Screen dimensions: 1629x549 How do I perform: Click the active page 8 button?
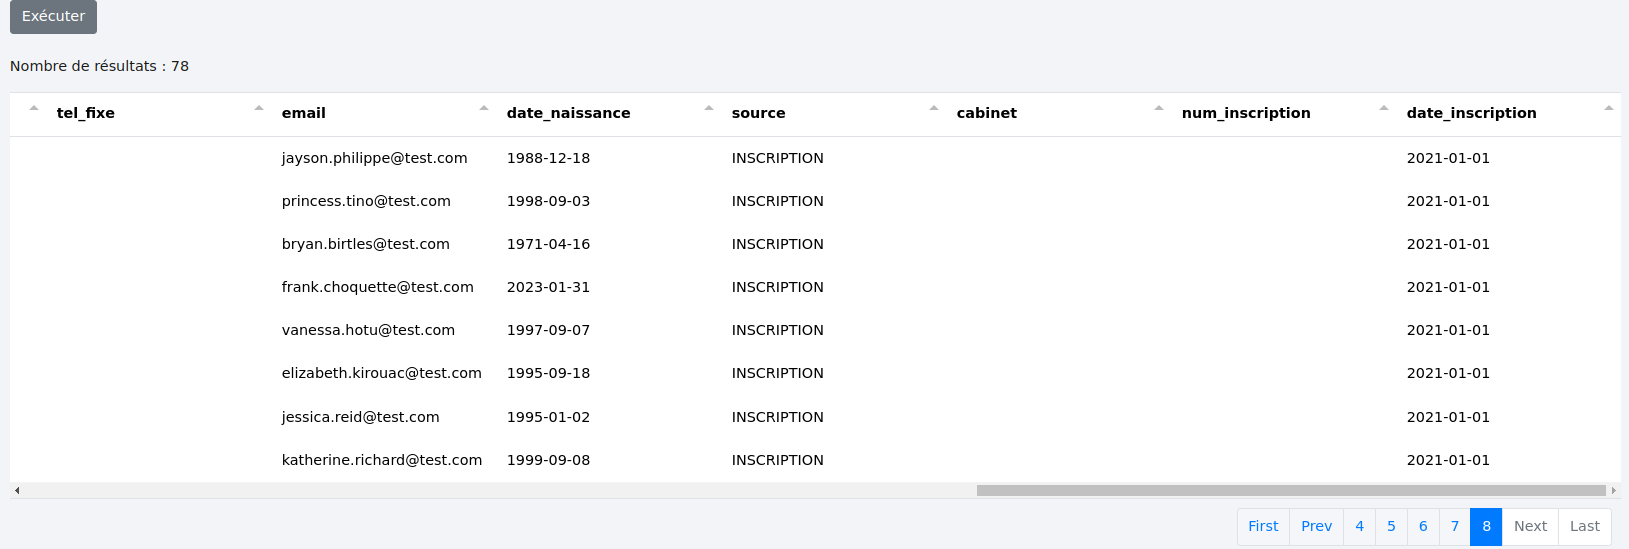click(x=1486, y=526)
